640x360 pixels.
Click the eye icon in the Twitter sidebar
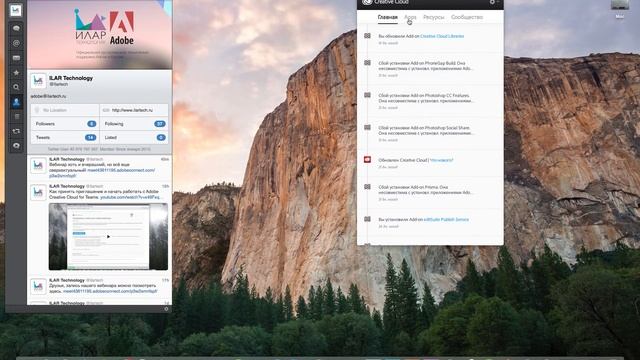tap(16, 146)
